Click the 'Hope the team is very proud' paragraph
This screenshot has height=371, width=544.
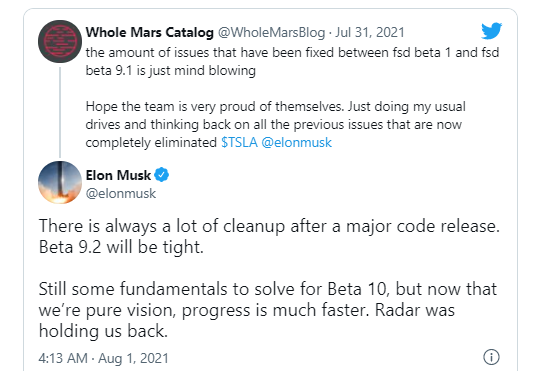point(275,125)
